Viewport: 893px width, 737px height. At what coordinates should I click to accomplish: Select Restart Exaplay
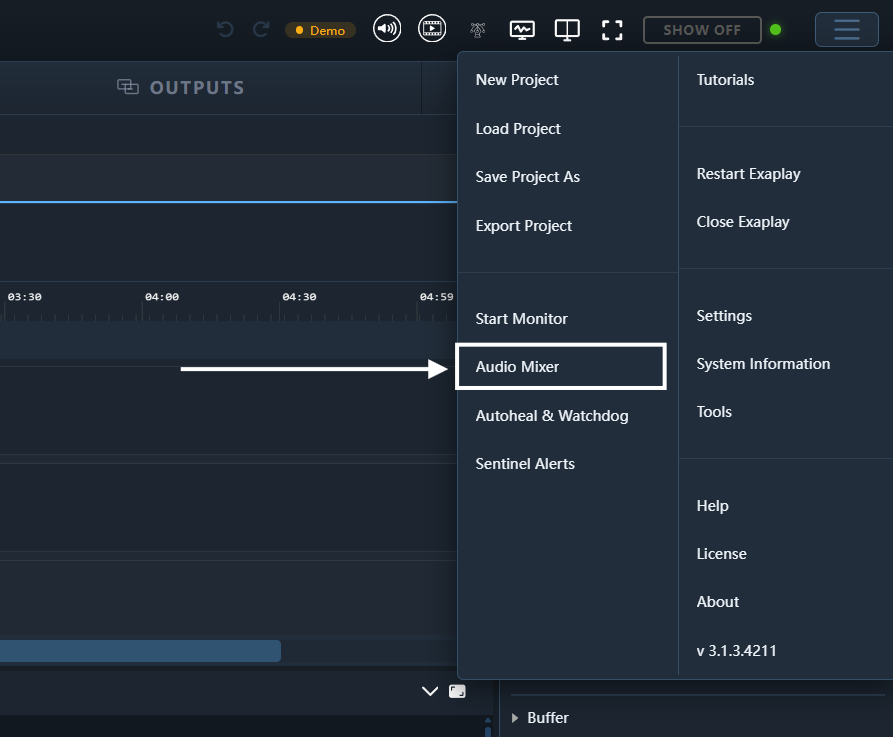click(x=748, y=174)
